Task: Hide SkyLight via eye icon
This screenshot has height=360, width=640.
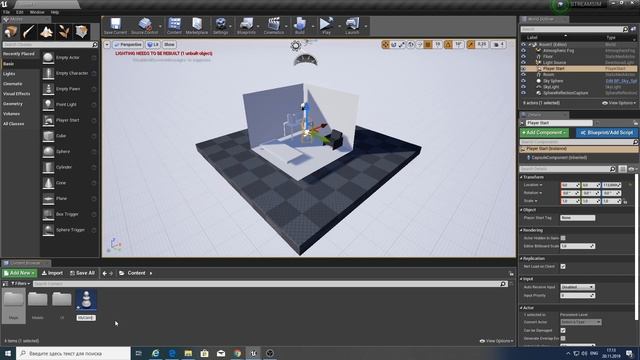Action: pyautogui.click(x=523, y=87)
